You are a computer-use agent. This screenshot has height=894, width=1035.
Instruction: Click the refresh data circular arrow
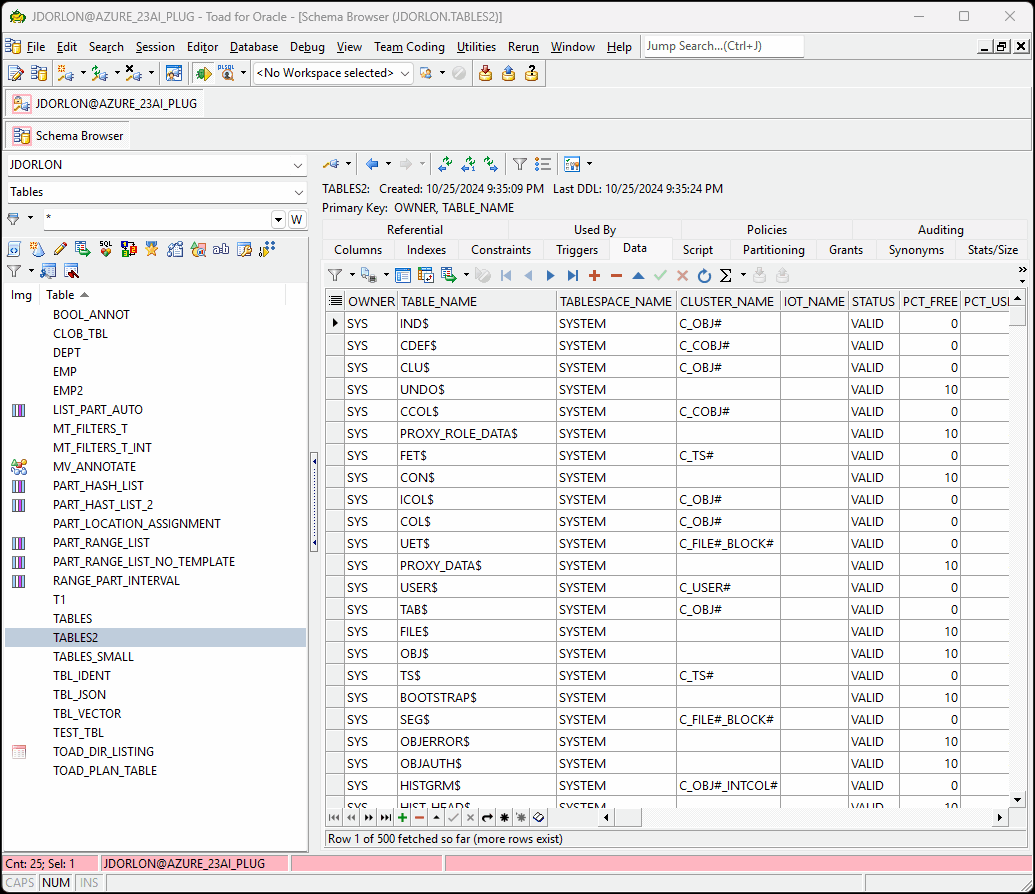tap(704, 275)
